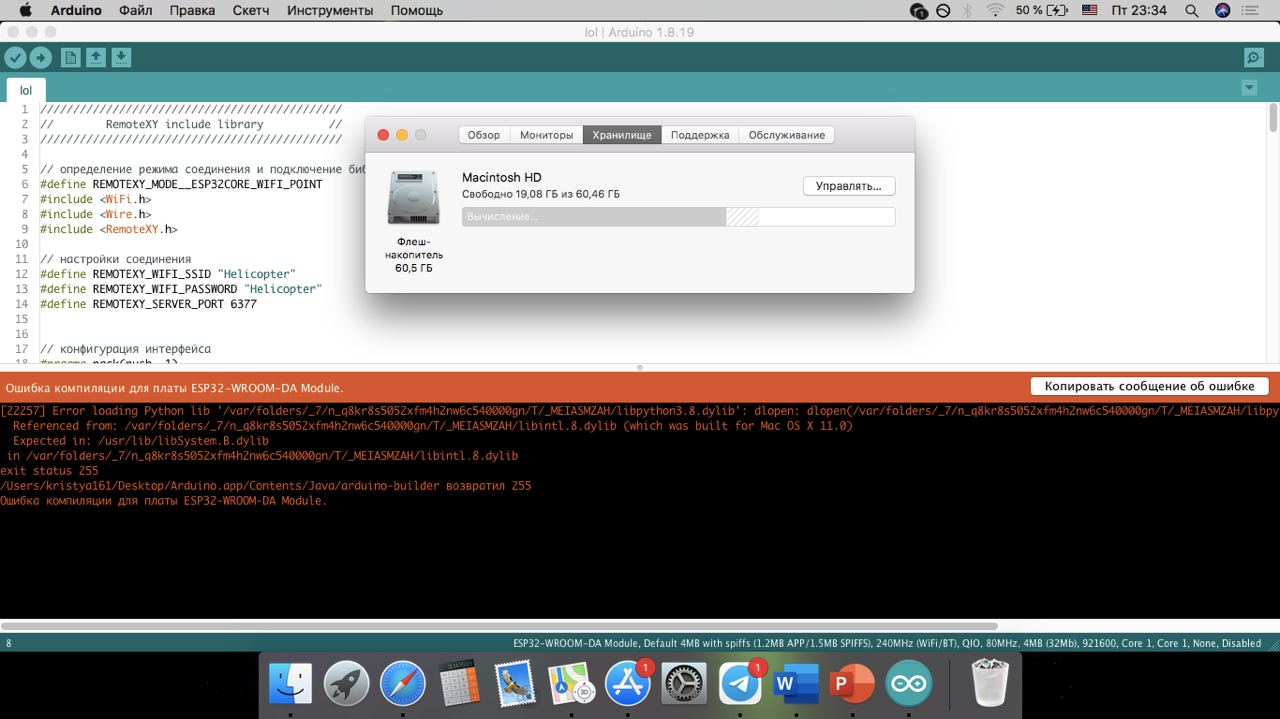The height and width of the screenshot is (719, 1280).
Task: Open the Скетч menu
Action: (251, 10)
